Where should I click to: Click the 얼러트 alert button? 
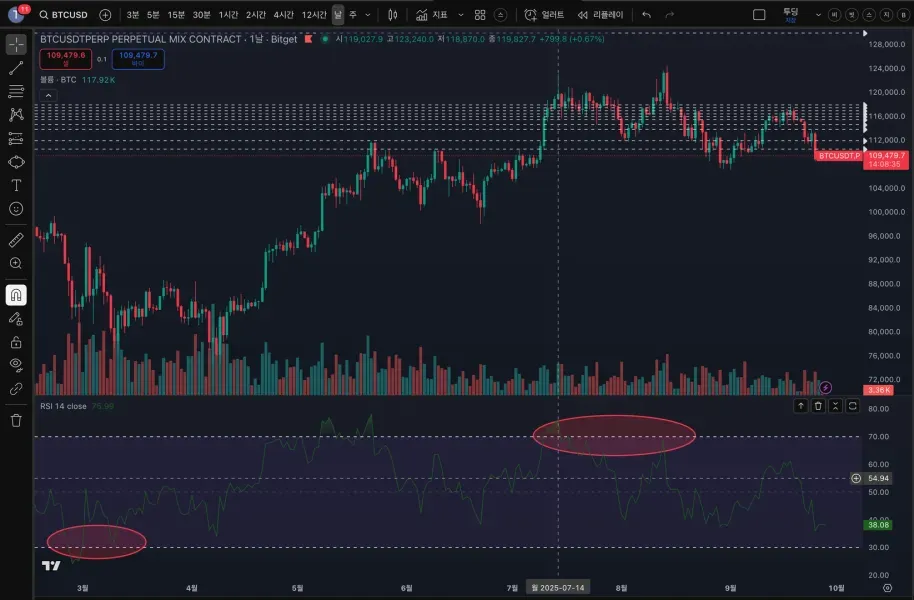click(554, 14)
